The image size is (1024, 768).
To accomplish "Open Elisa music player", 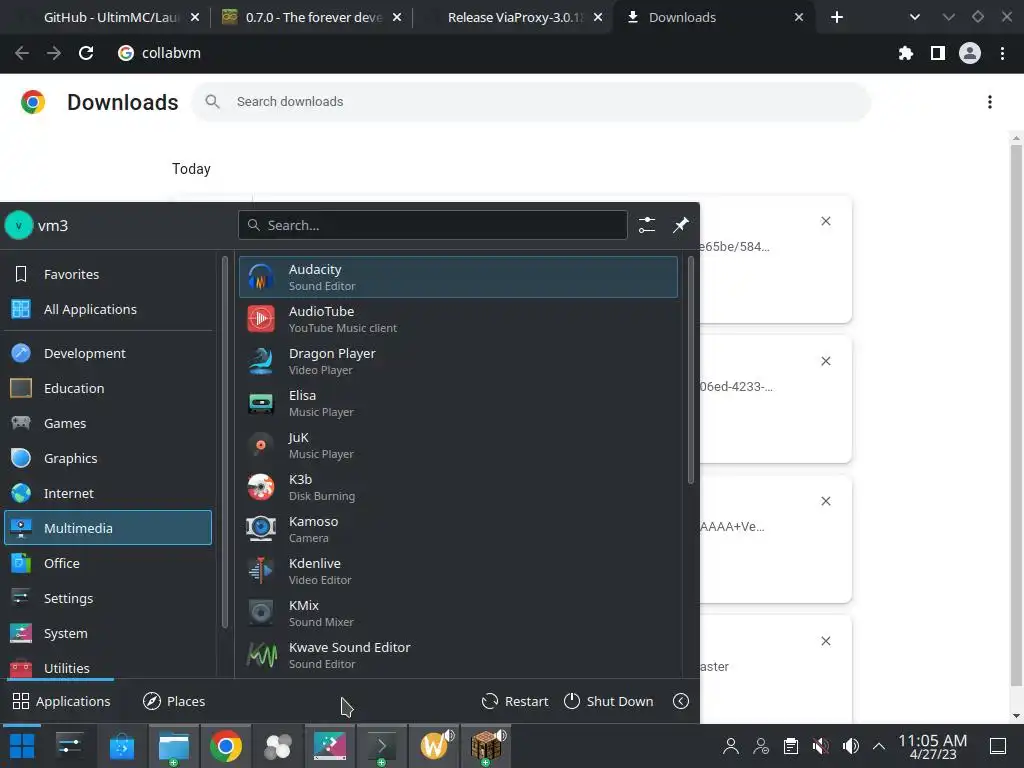I will pos(458,403).
